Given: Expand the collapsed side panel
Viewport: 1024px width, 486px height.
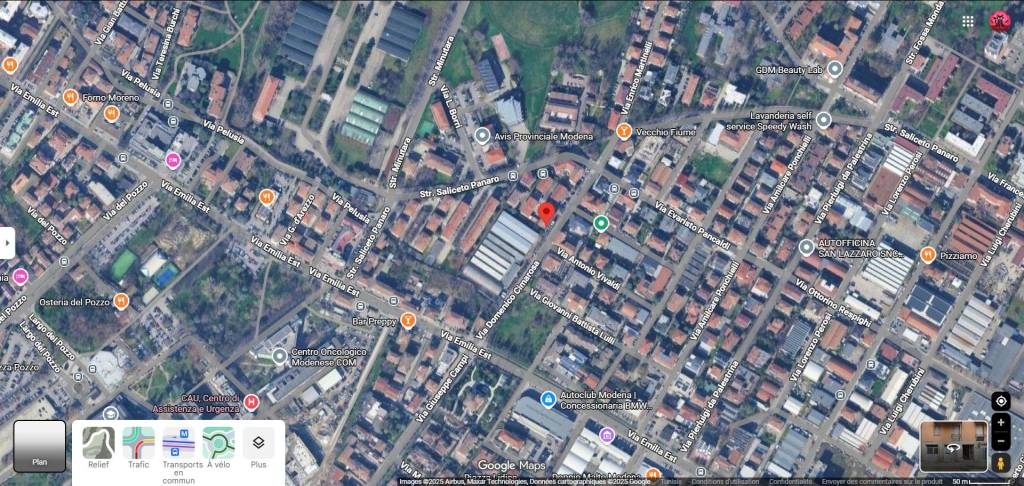Looking at the screenshot, I should [x=8, y=243].
